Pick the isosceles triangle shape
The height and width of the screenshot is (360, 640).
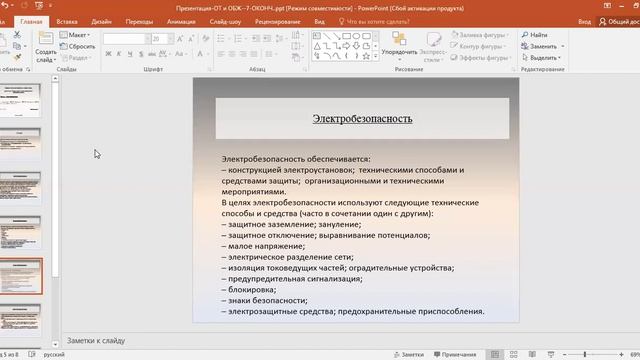317,46
